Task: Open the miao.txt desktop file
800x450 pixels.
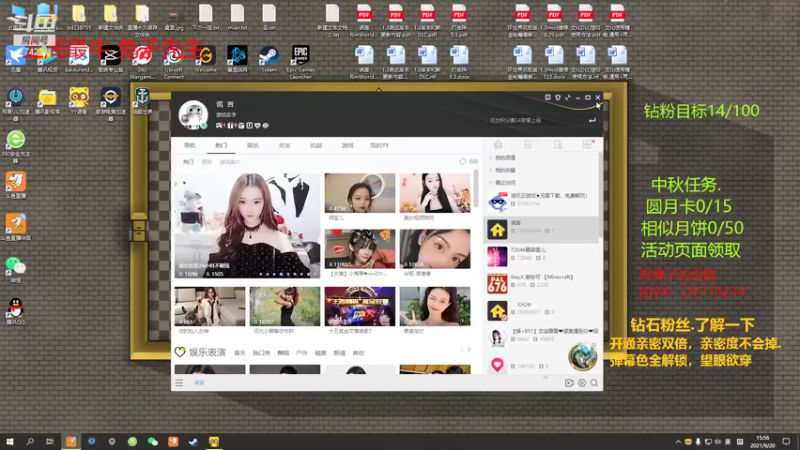Action: [237, 17]
